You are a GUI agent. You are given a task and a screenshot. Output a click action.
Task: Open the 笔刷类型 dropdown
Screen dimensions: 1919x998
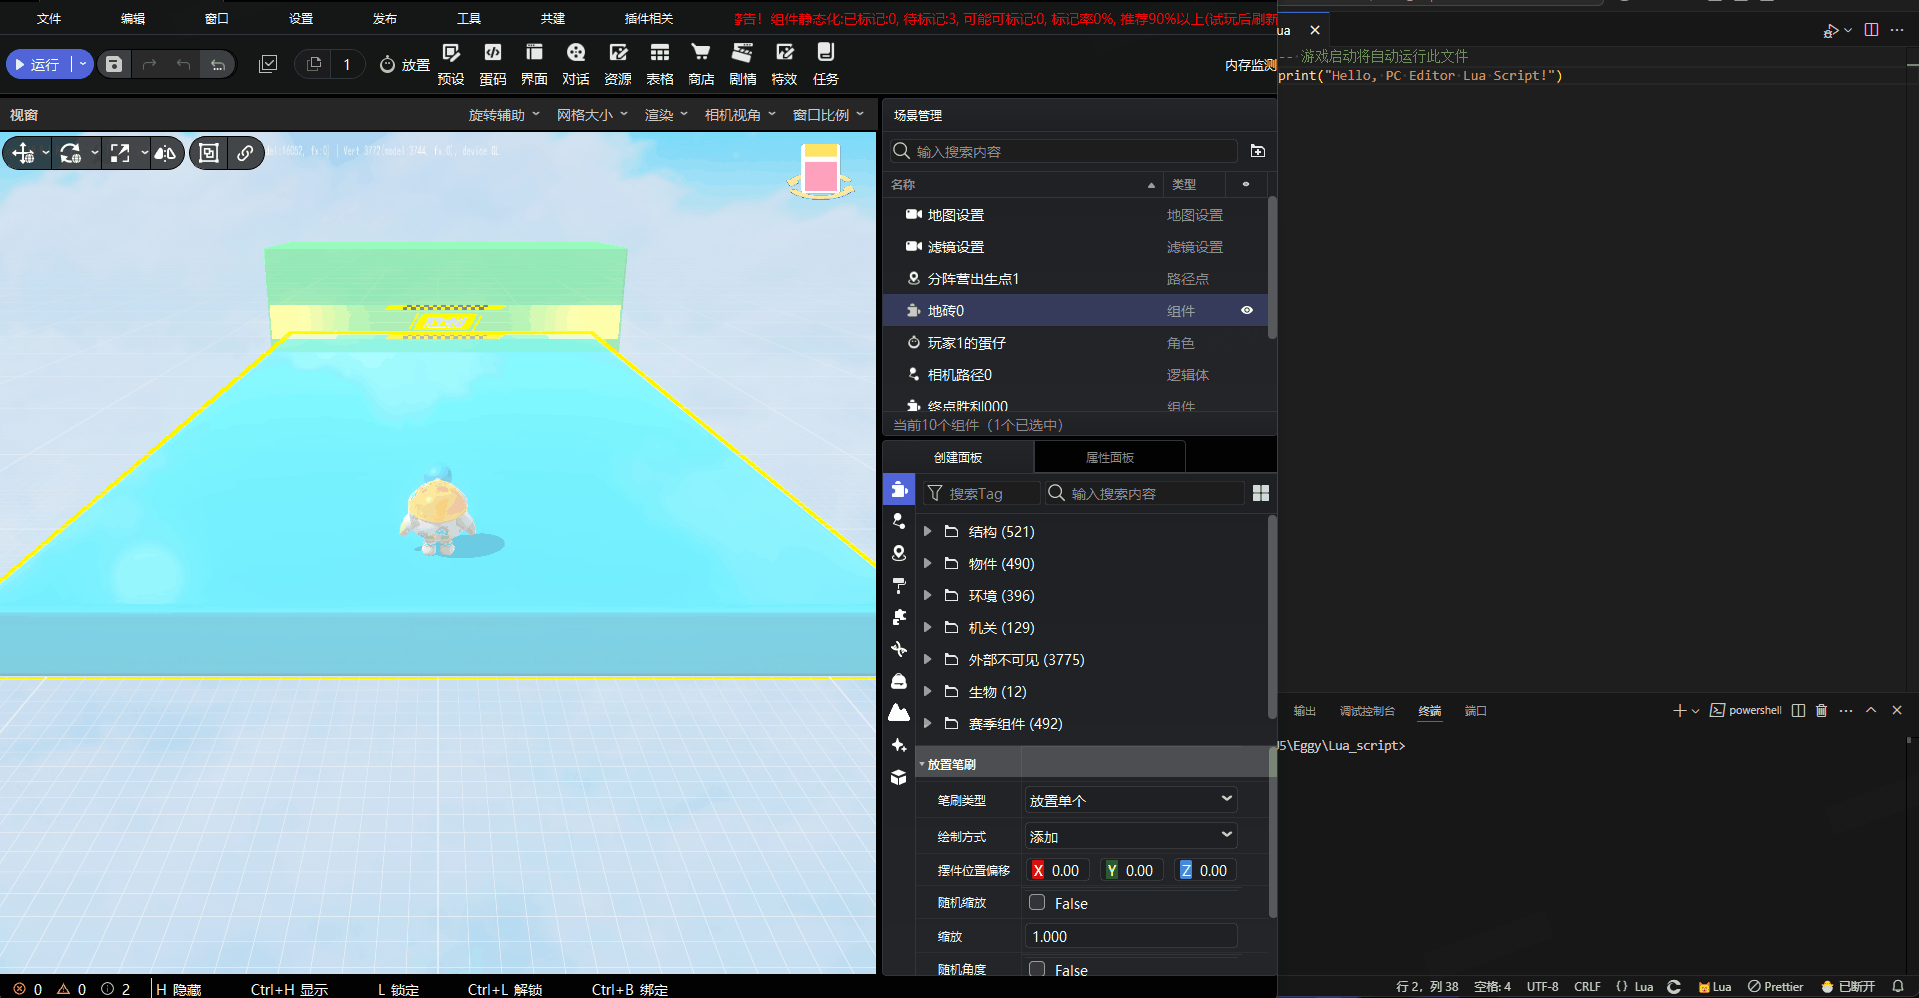coord(1130,800)
